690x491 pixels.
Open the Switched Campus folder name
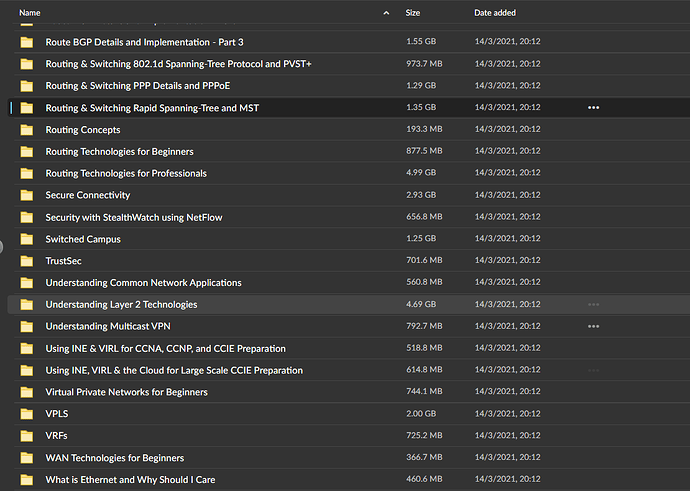pyautogui.click(x=83, y=239)
